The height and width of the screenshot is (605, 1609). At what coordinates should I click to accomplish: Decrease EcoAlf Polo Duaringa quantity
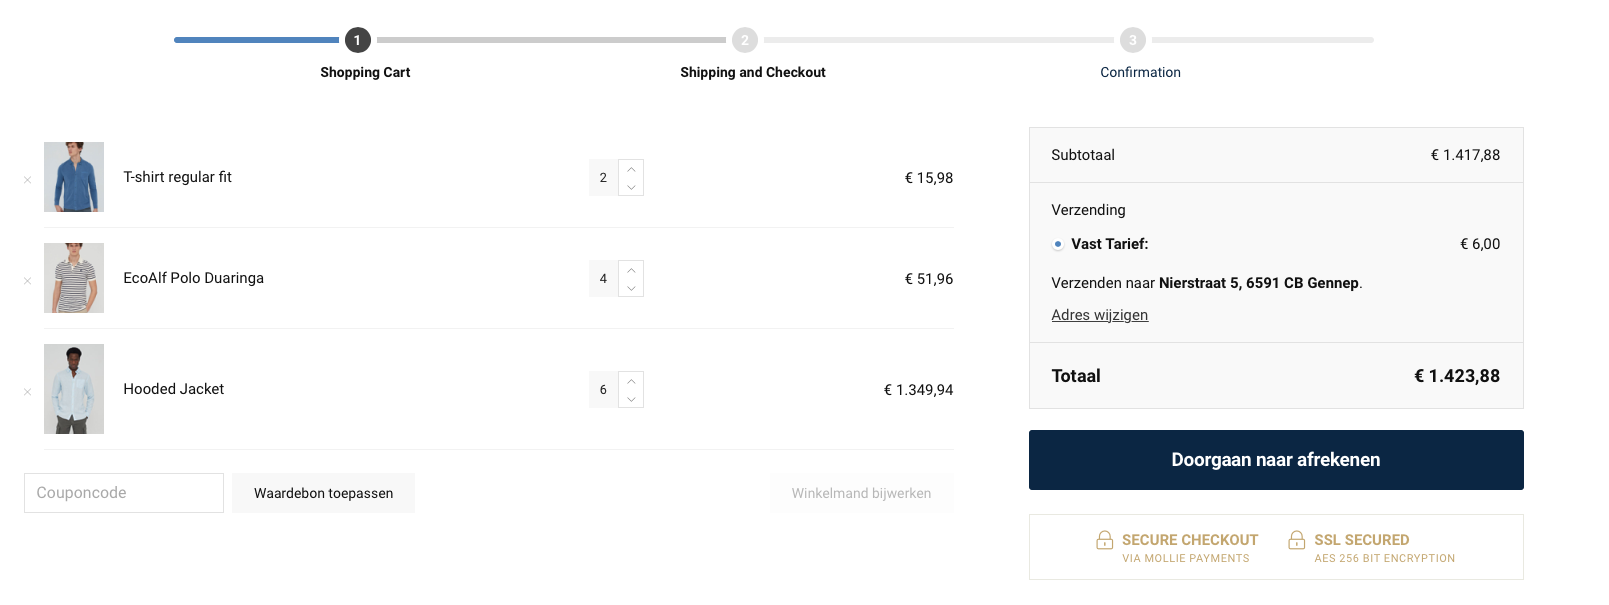631,288
